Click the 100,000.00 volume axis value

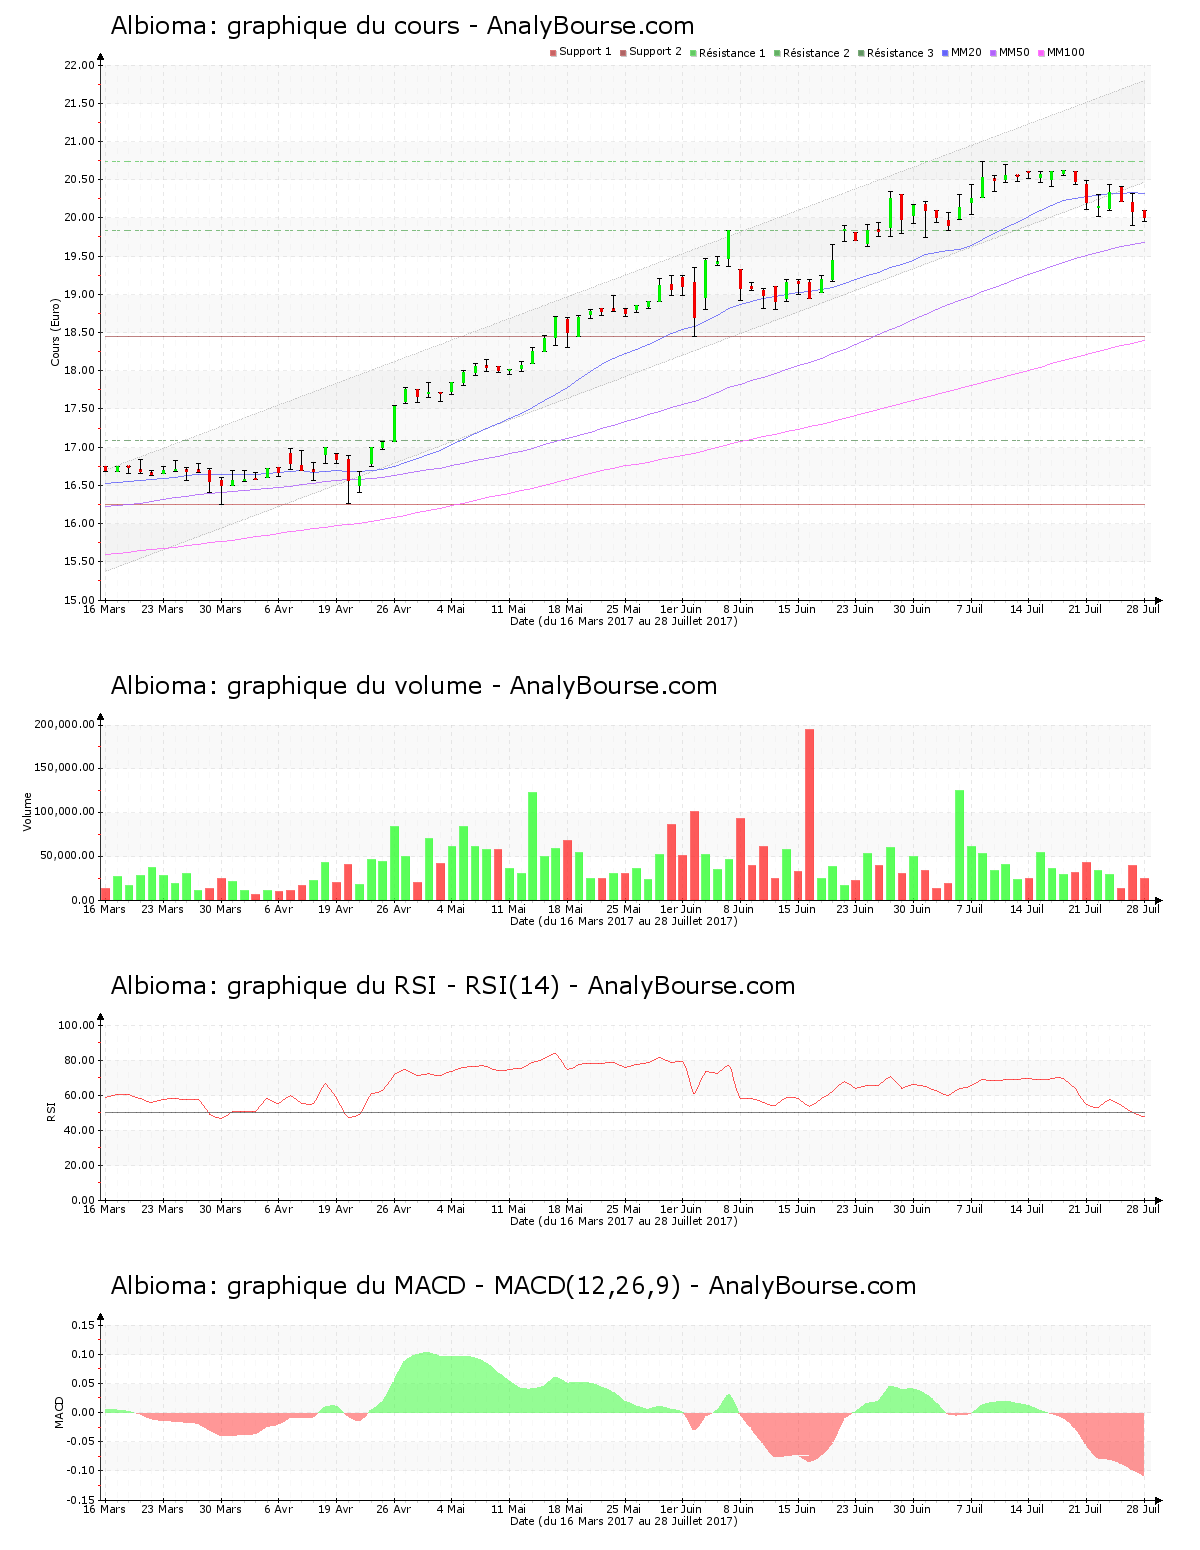65,812
